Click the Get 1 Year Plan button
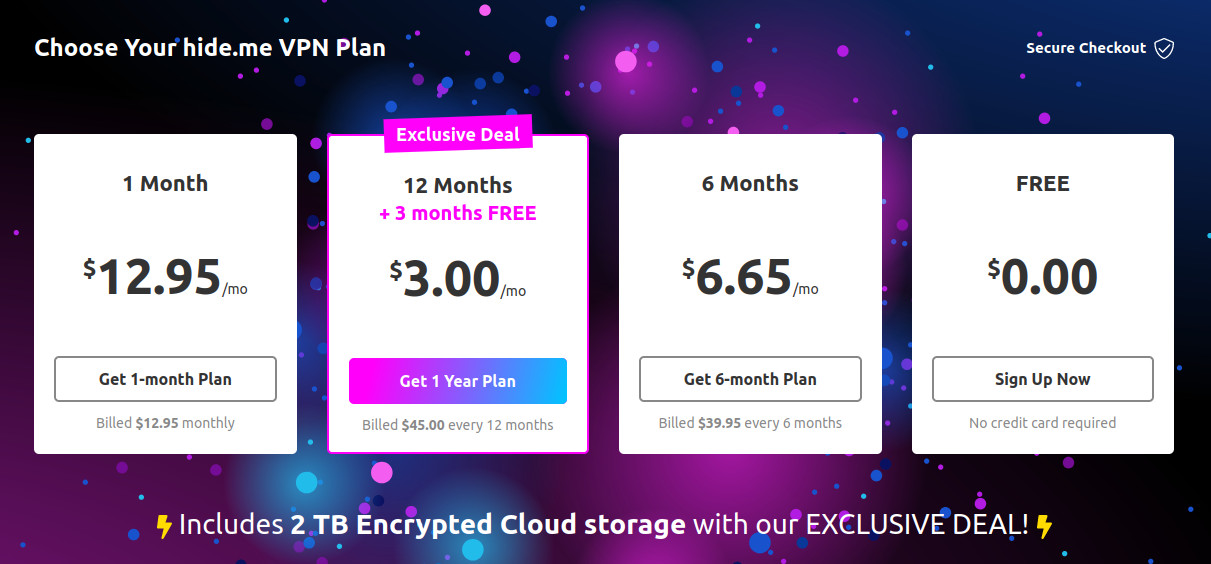Viewport: 1211px width, 564px height. [458, 381]
